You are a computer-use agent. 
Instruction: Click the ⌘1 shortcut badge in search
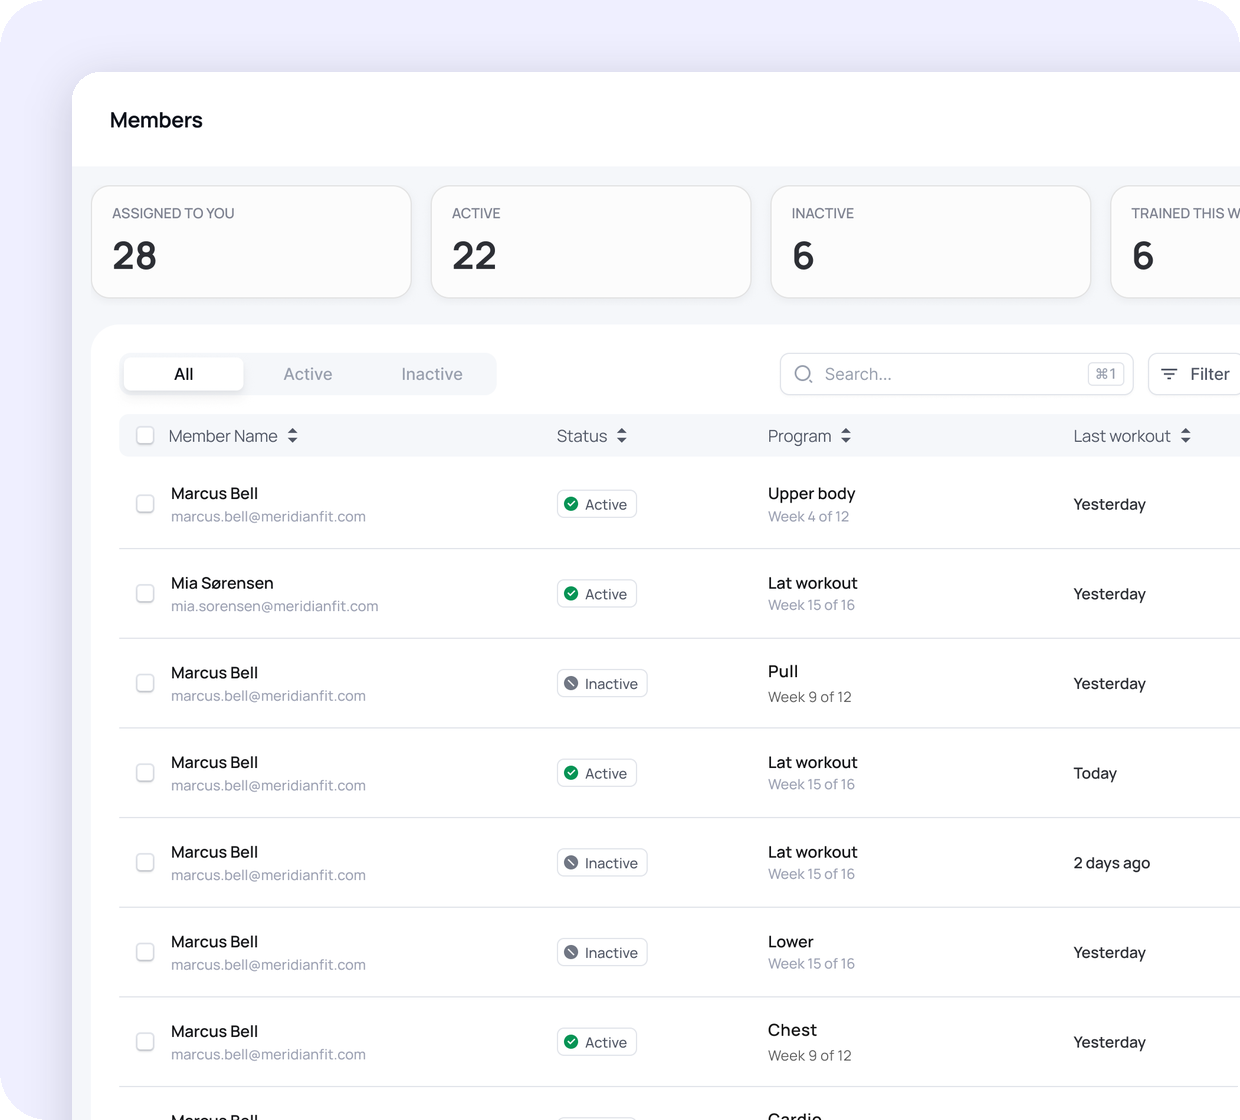pyautogui.click(x=1106, y=374)
